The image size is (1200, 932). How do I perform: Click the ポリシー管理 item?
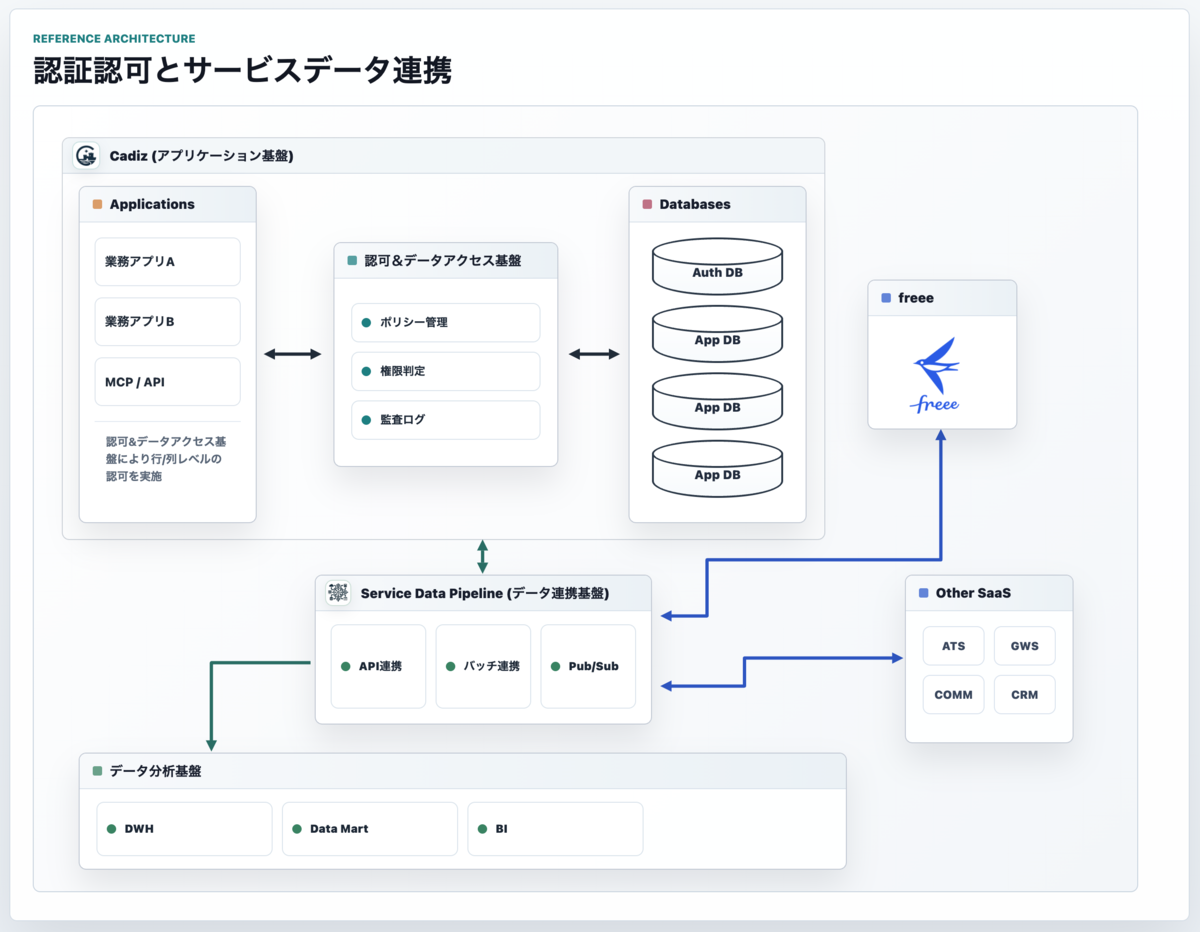(446, 323)
